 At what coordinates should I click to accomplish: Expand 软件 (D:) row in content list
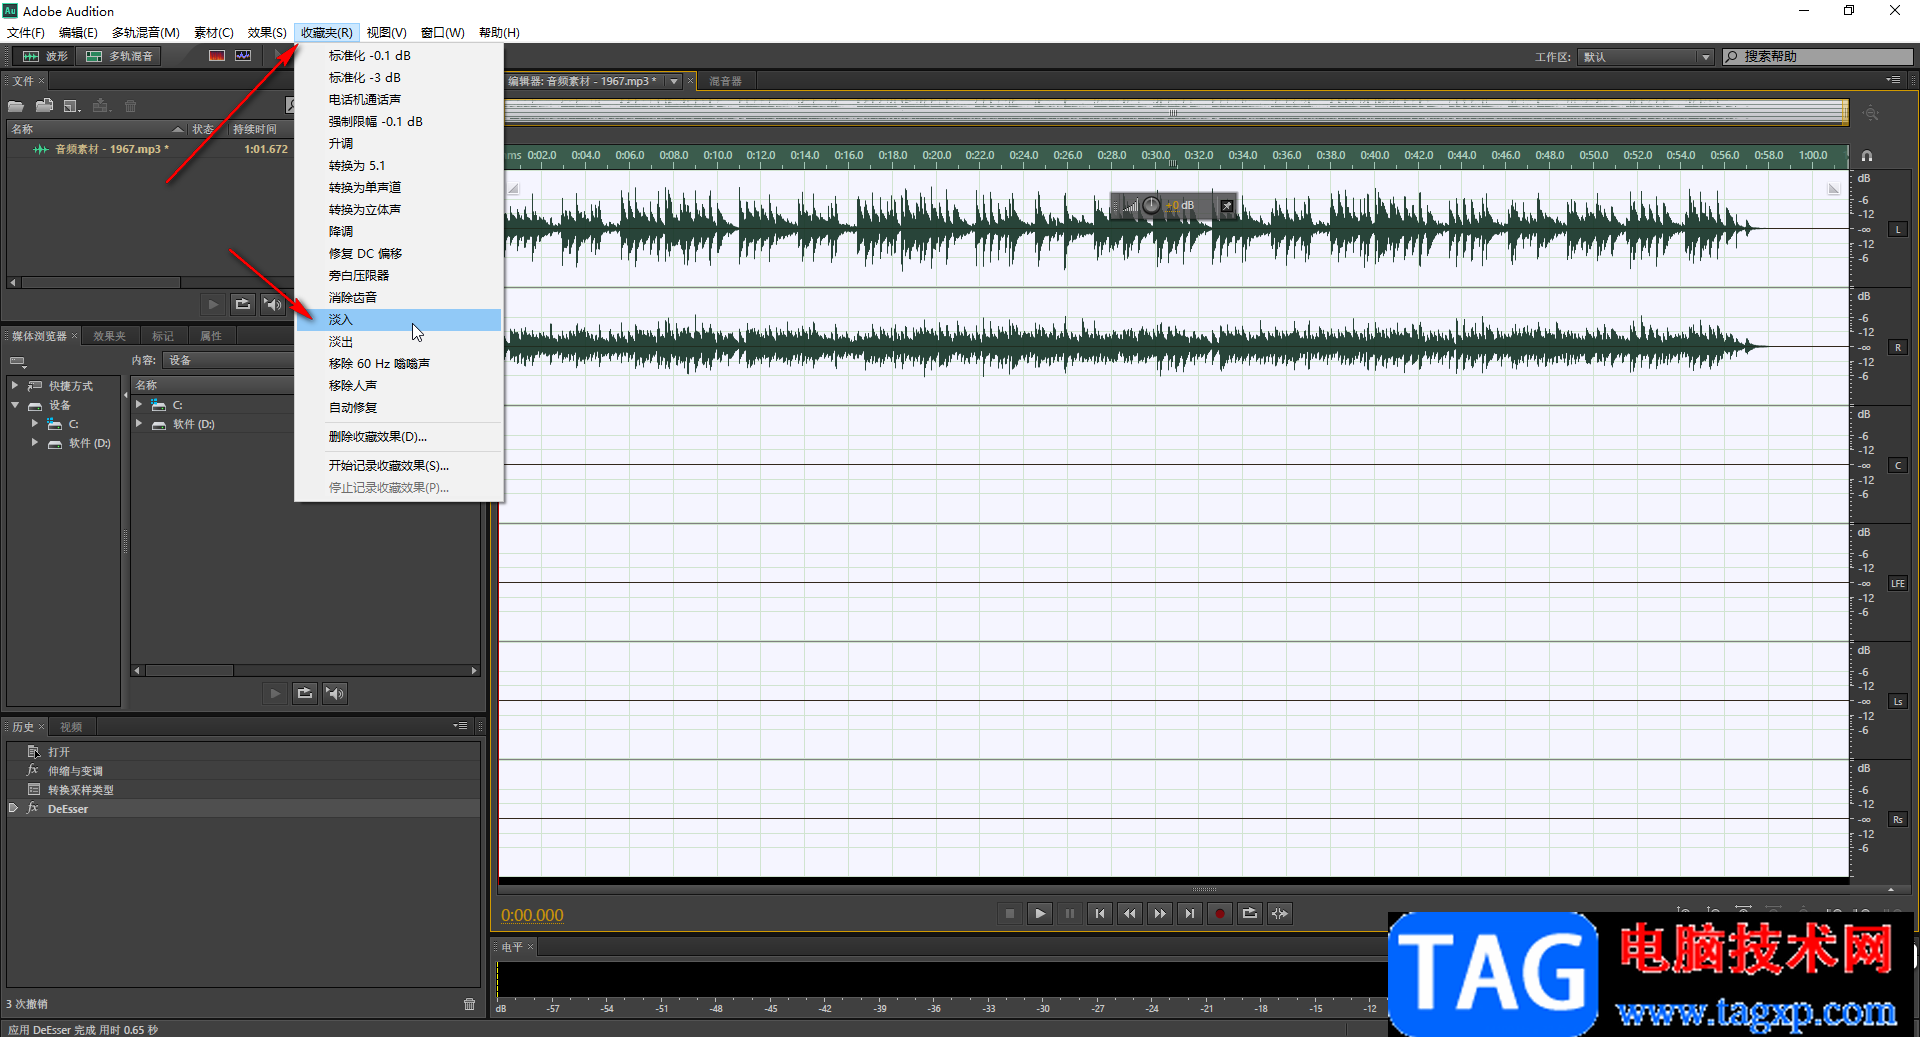coord(139,423)
